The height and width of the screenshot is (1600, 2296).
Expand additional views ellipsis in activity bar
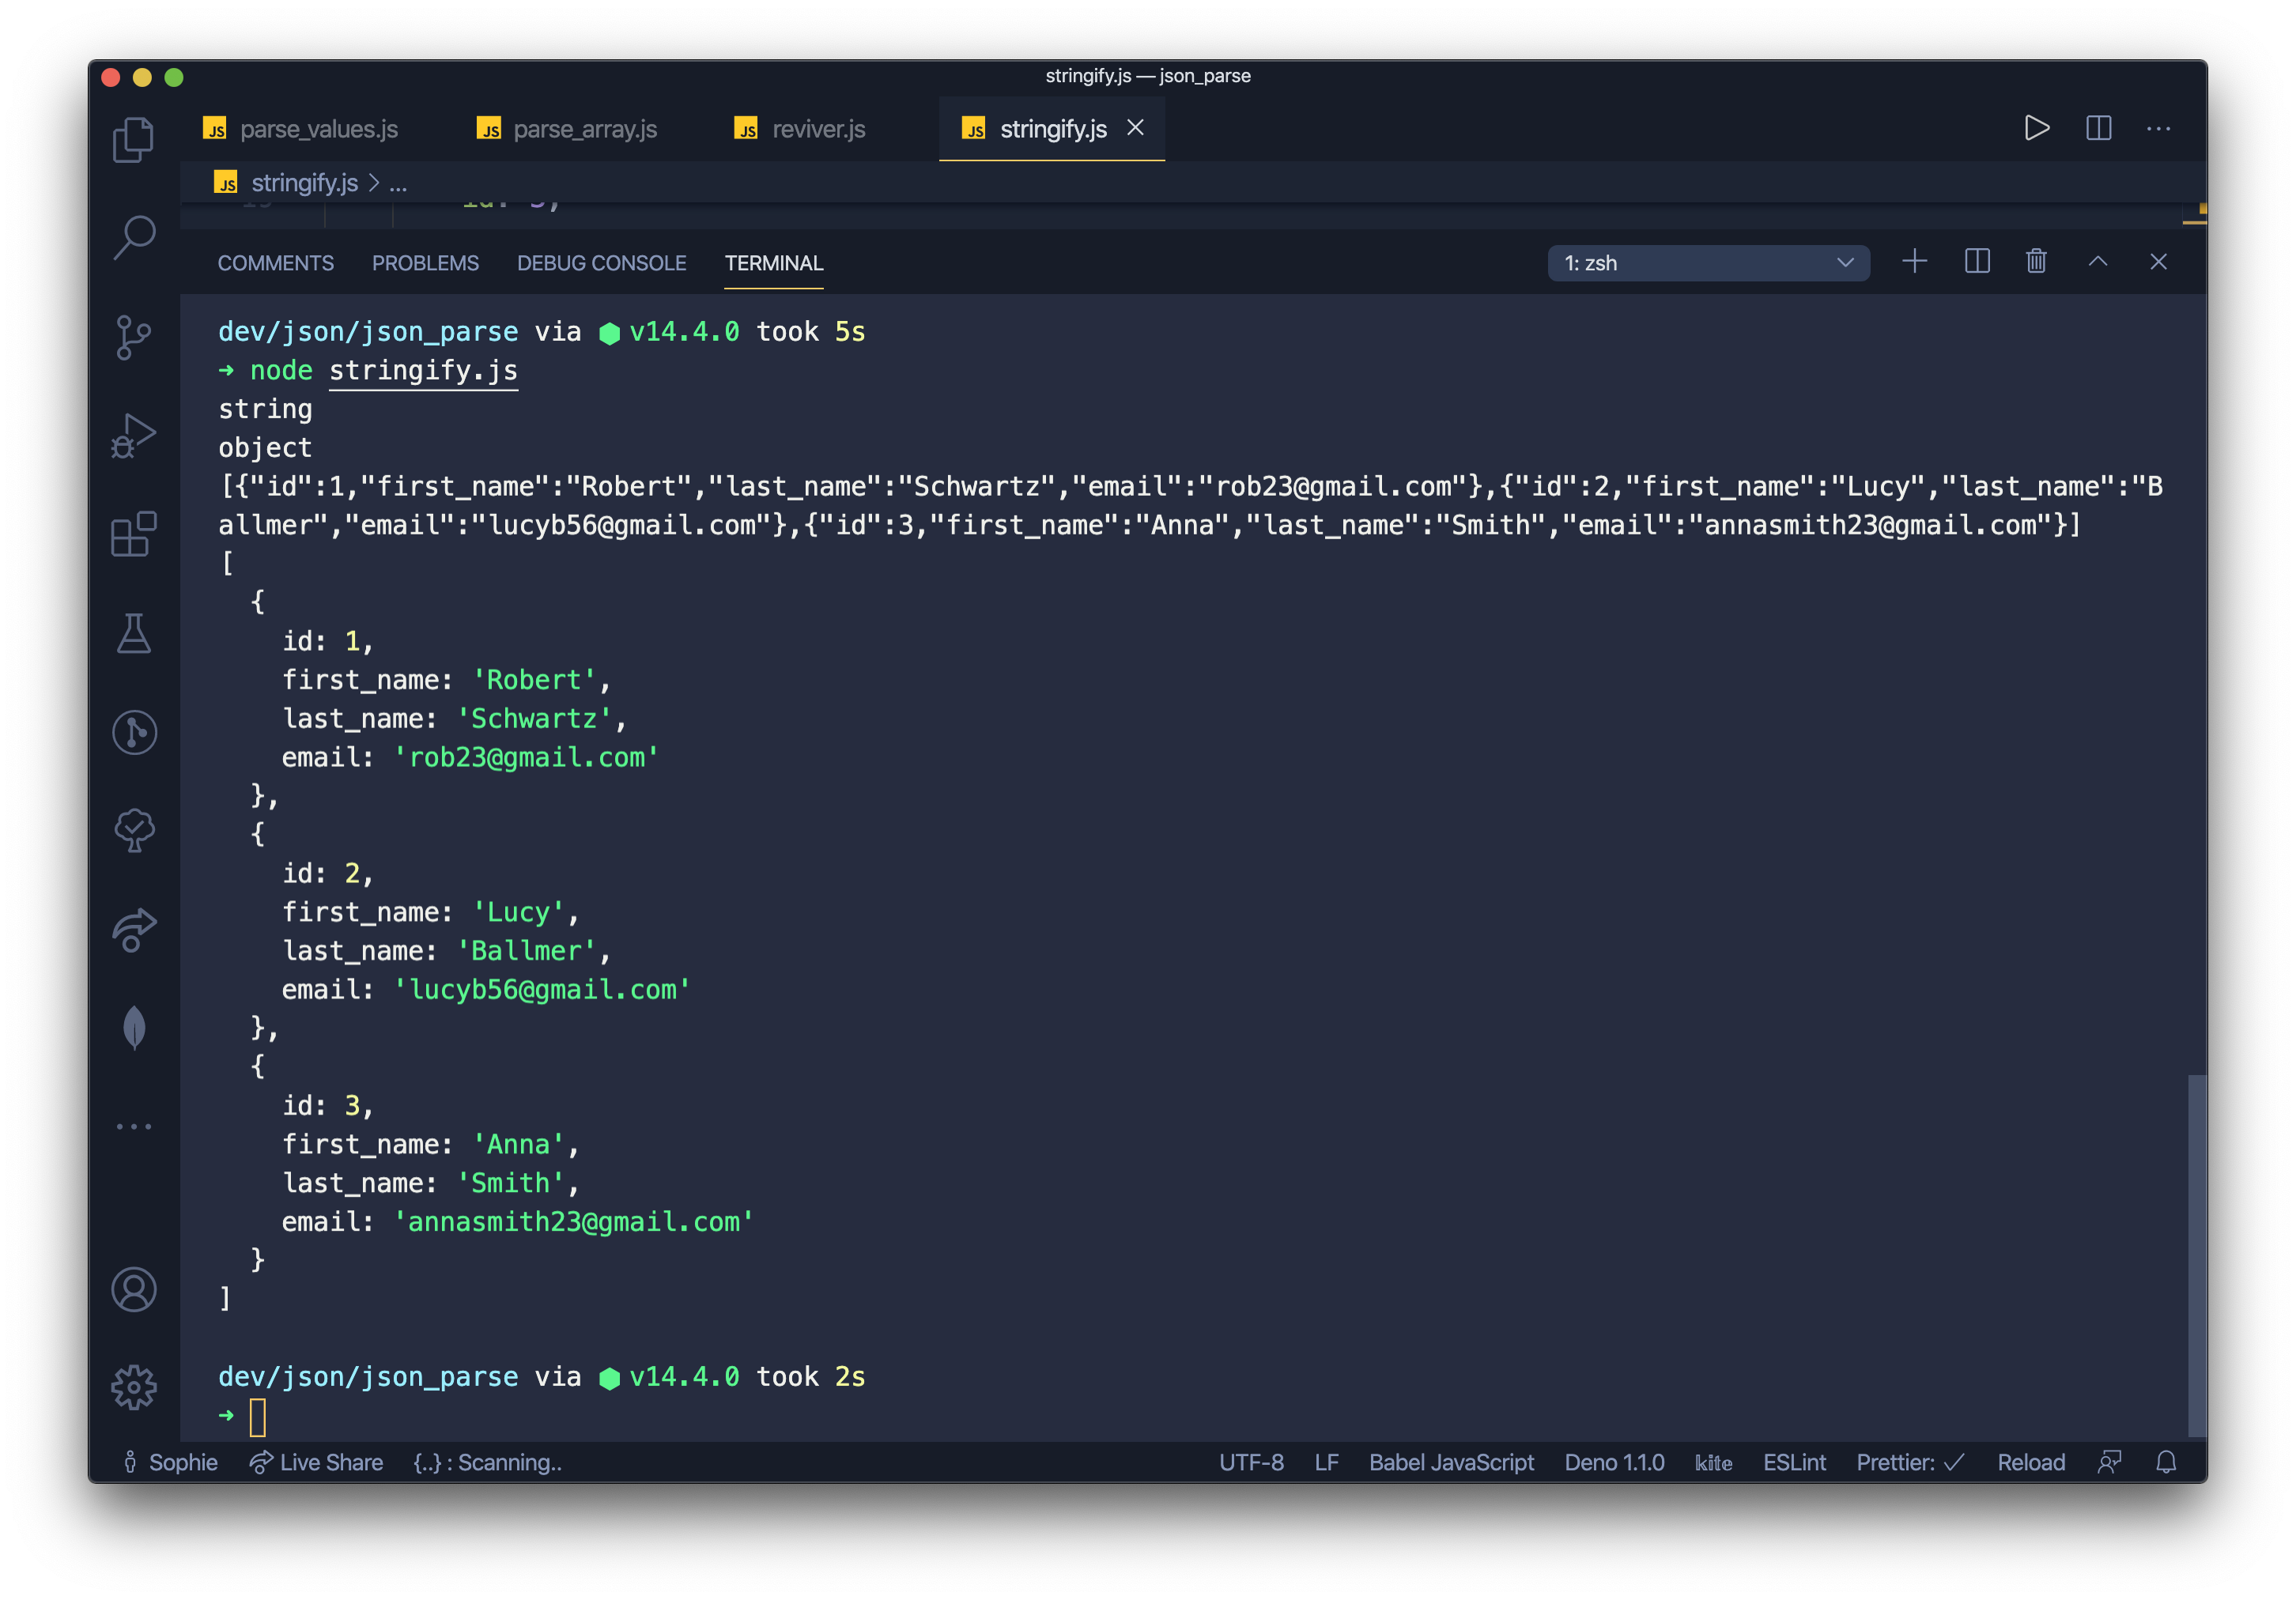tap(133, 1126)
